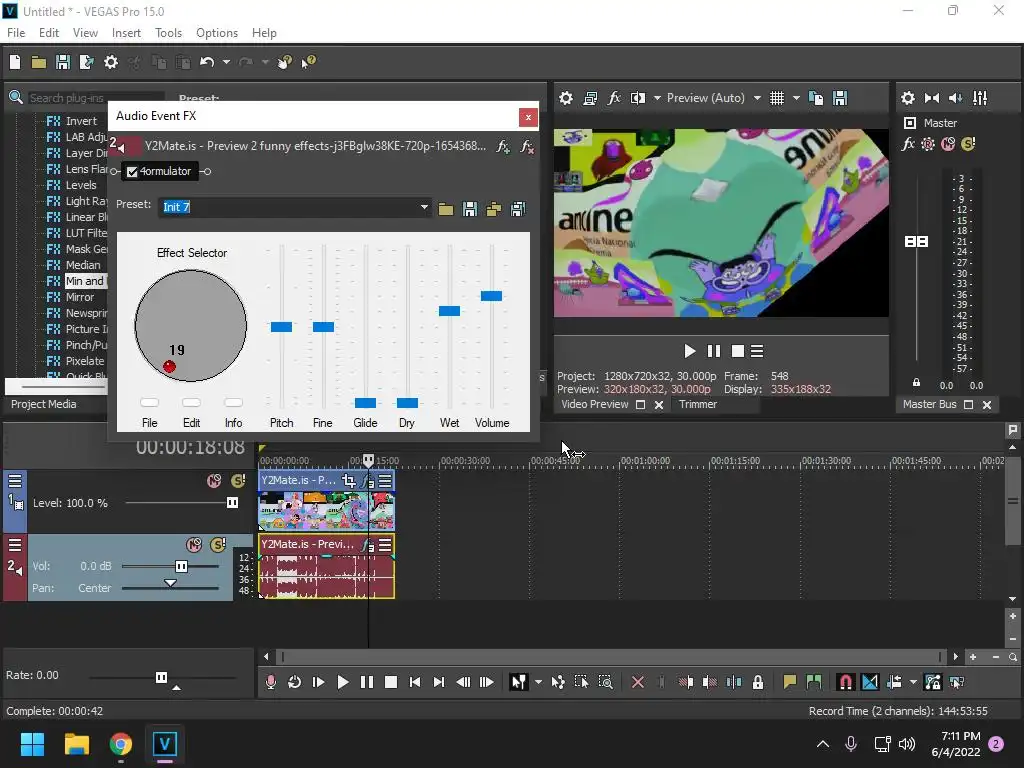Viewport: 1024px width, 768px height.
Task: Open a project with folder toolbar icon
Action: tap(39, 62)
